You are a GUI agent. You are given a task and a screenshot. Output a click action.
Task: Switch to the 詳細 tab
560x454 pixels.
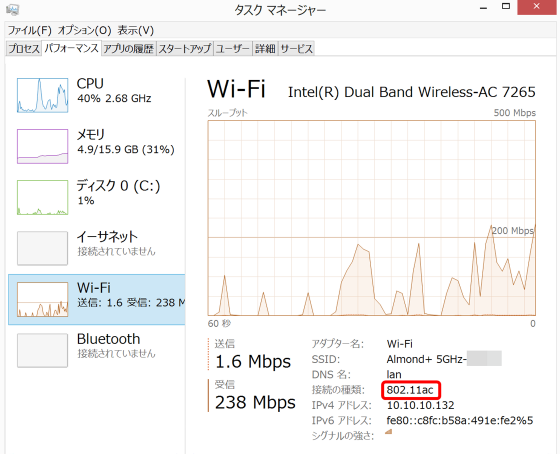click(x=265, y=49)
